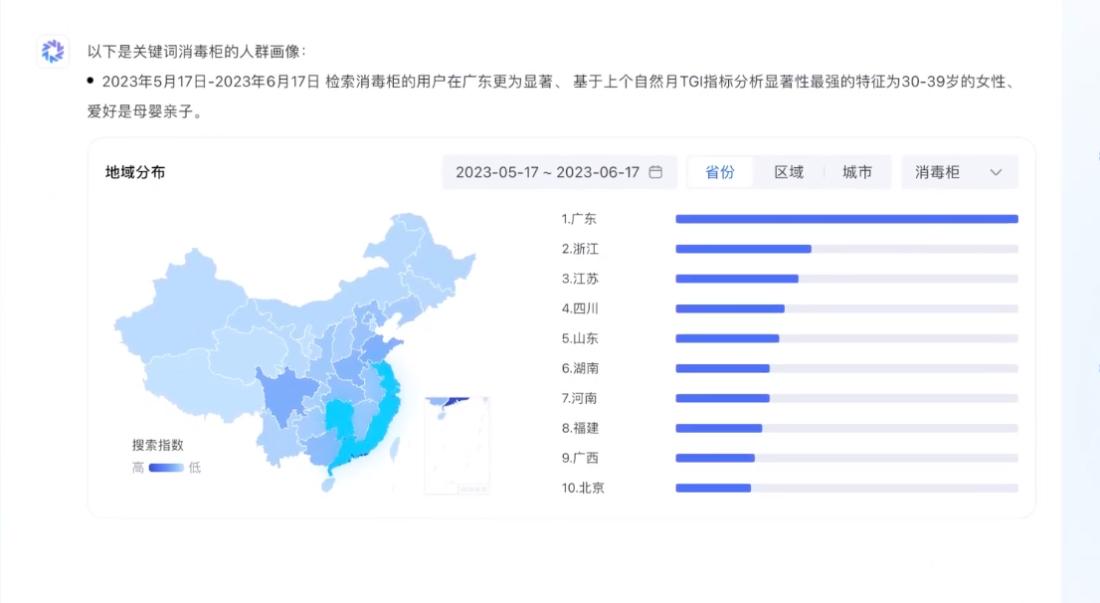Select the 2.浙江 label
Viewport: 1100px width, 603px height.
point(580,249)
